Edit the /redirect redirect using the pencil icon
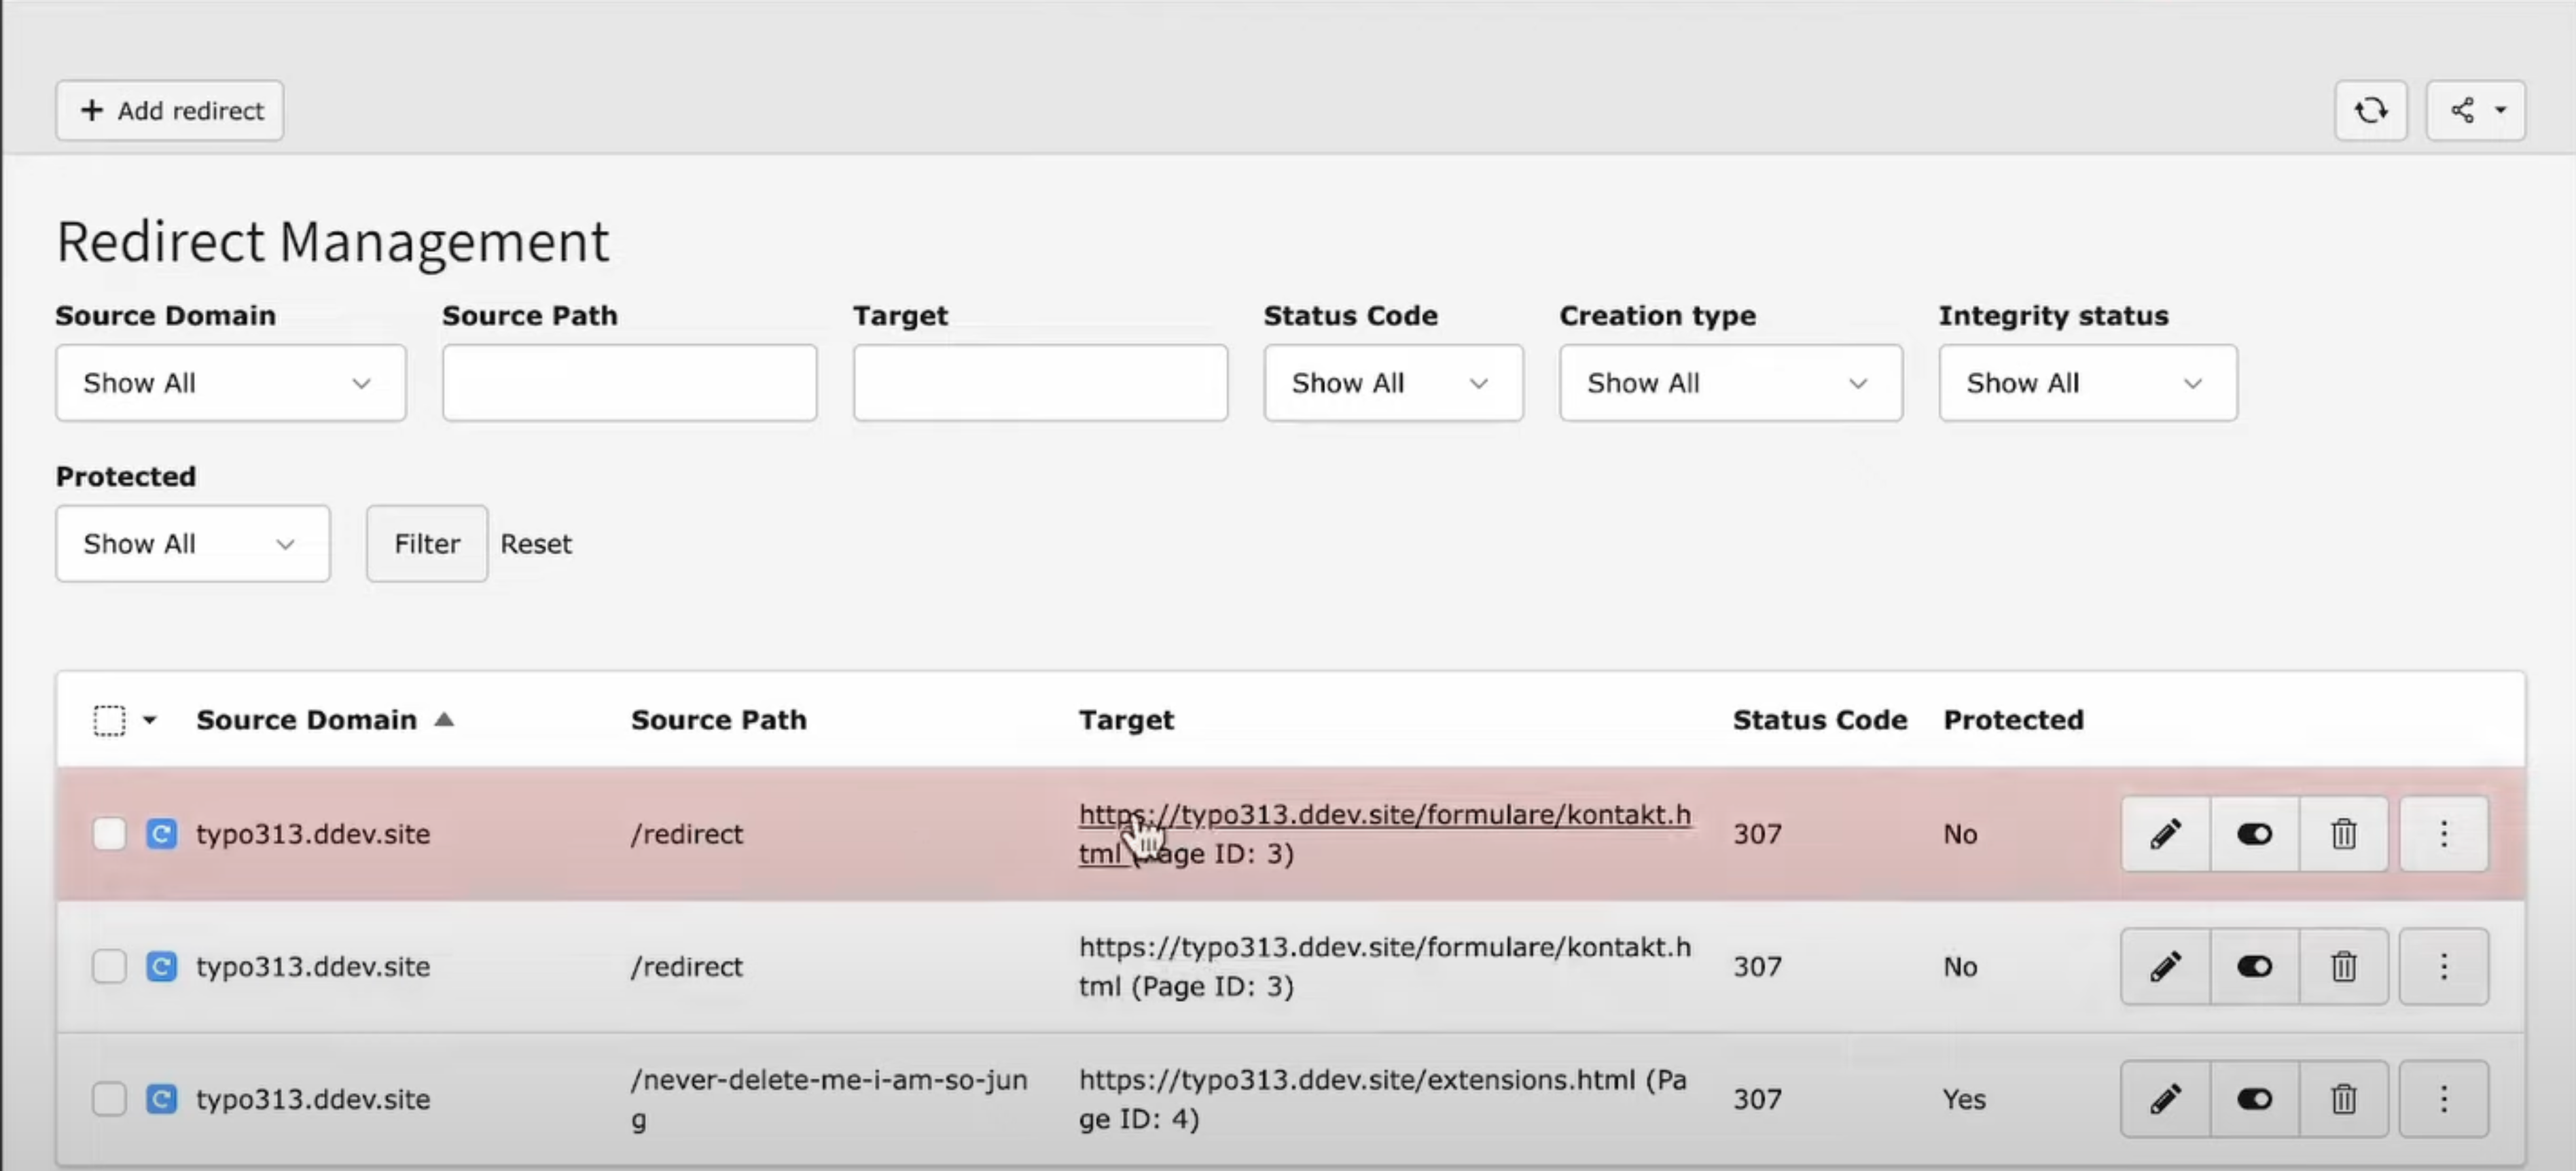This screenshot has width=2576, height=1171. tap(2165, 833)
